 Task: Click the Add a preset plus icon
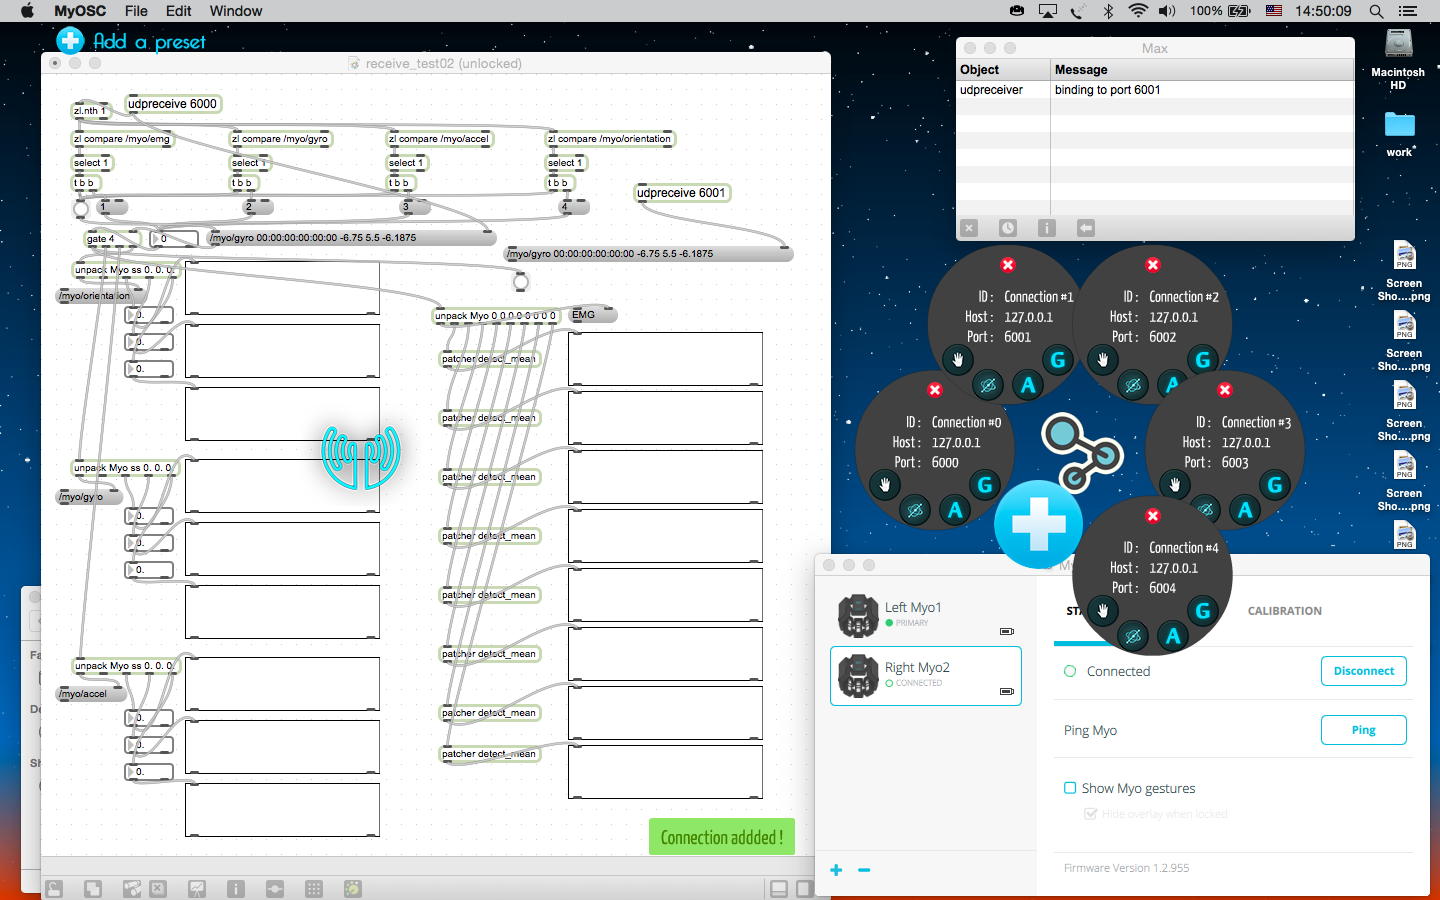[x=70, y=40]
